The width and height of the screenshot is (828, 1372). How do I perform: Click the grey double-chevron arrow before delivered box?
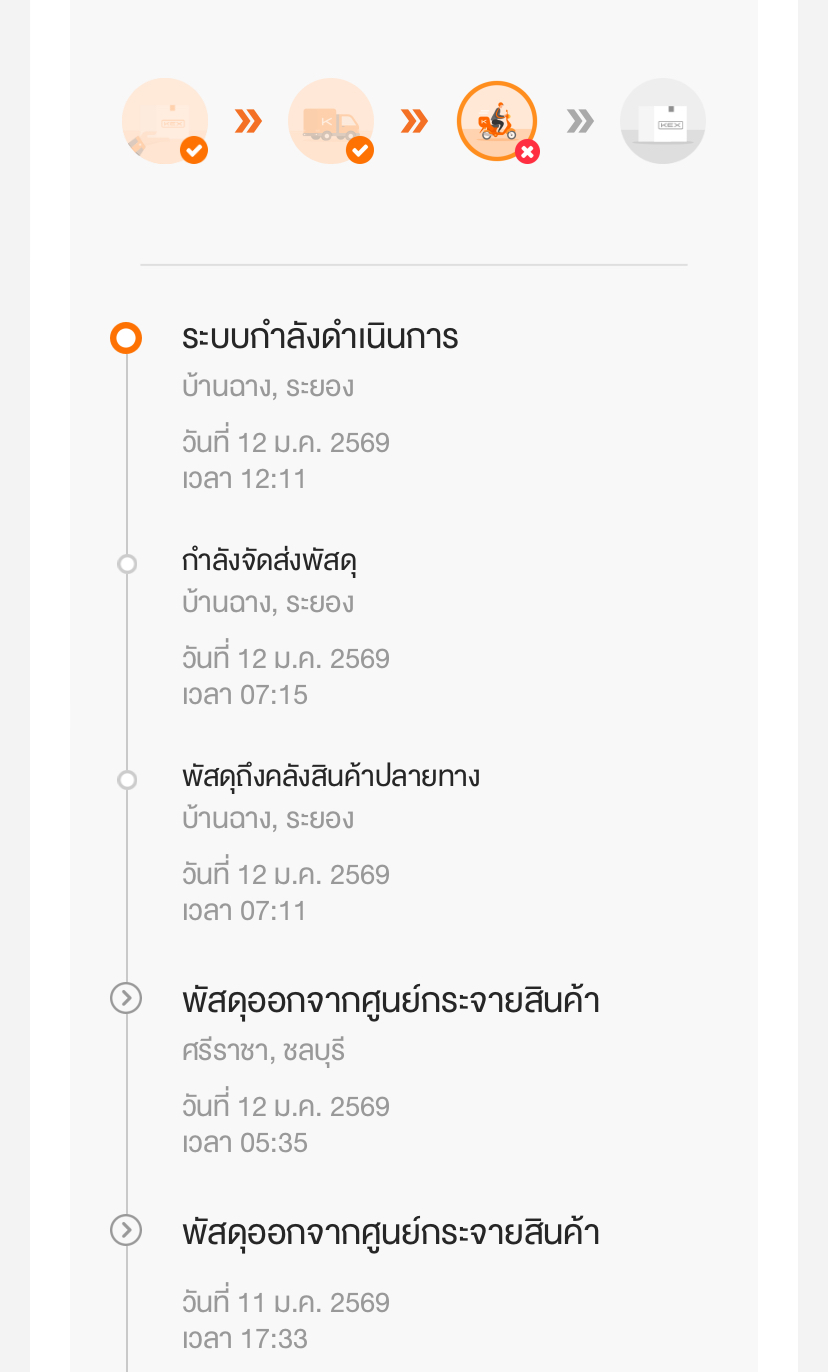click(580, 121)
